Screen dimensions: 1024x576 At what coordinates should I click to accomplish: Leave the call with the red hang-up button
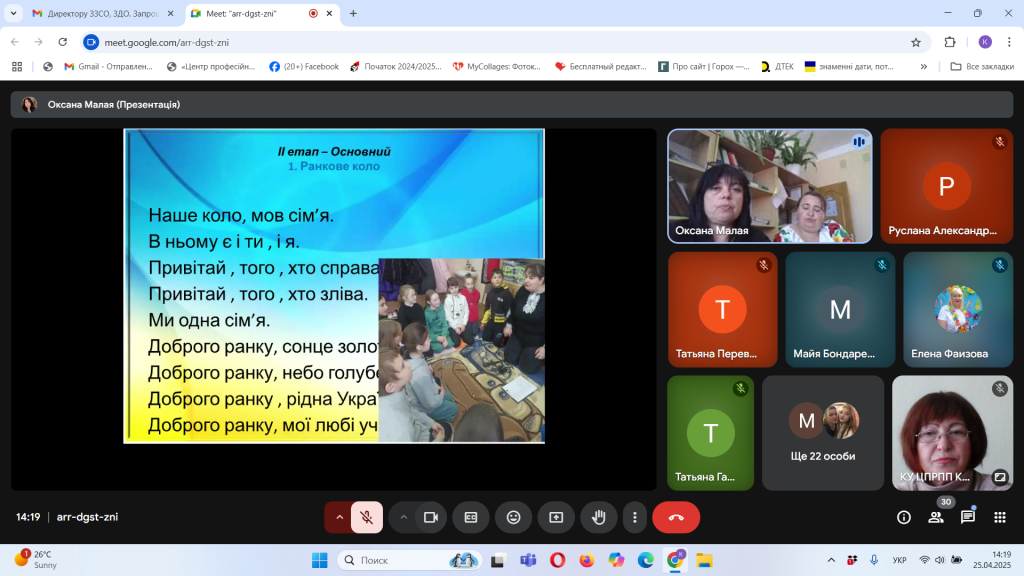point(676,517)
